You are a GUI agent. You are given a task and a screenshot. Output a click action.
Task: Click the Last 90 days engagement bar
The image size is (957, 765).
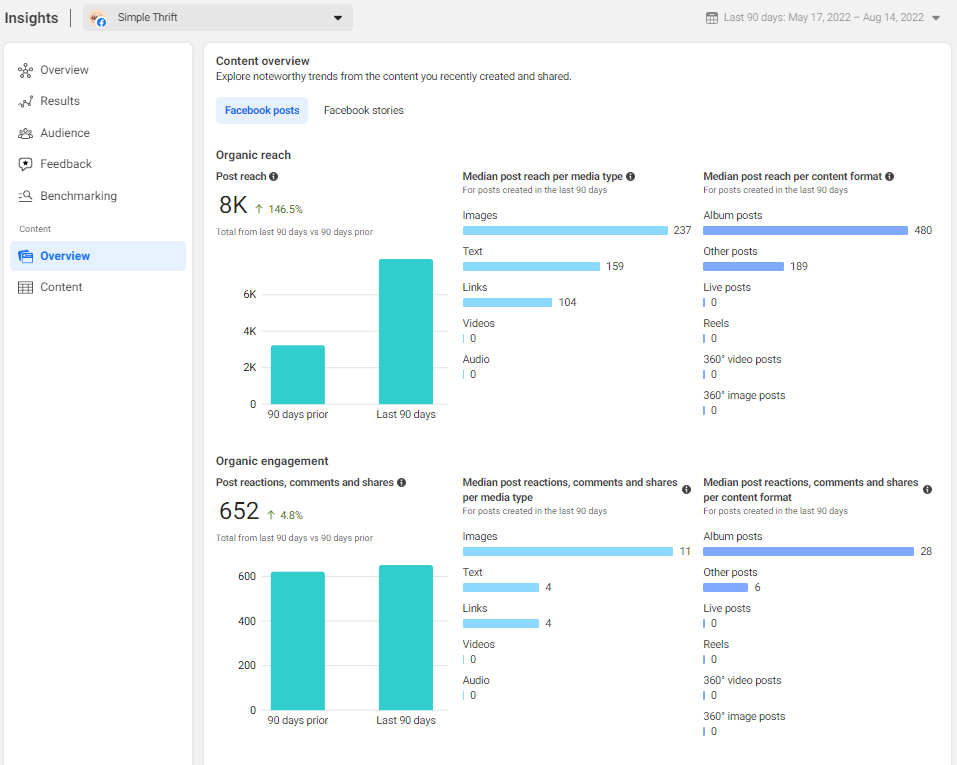(406, 638)
